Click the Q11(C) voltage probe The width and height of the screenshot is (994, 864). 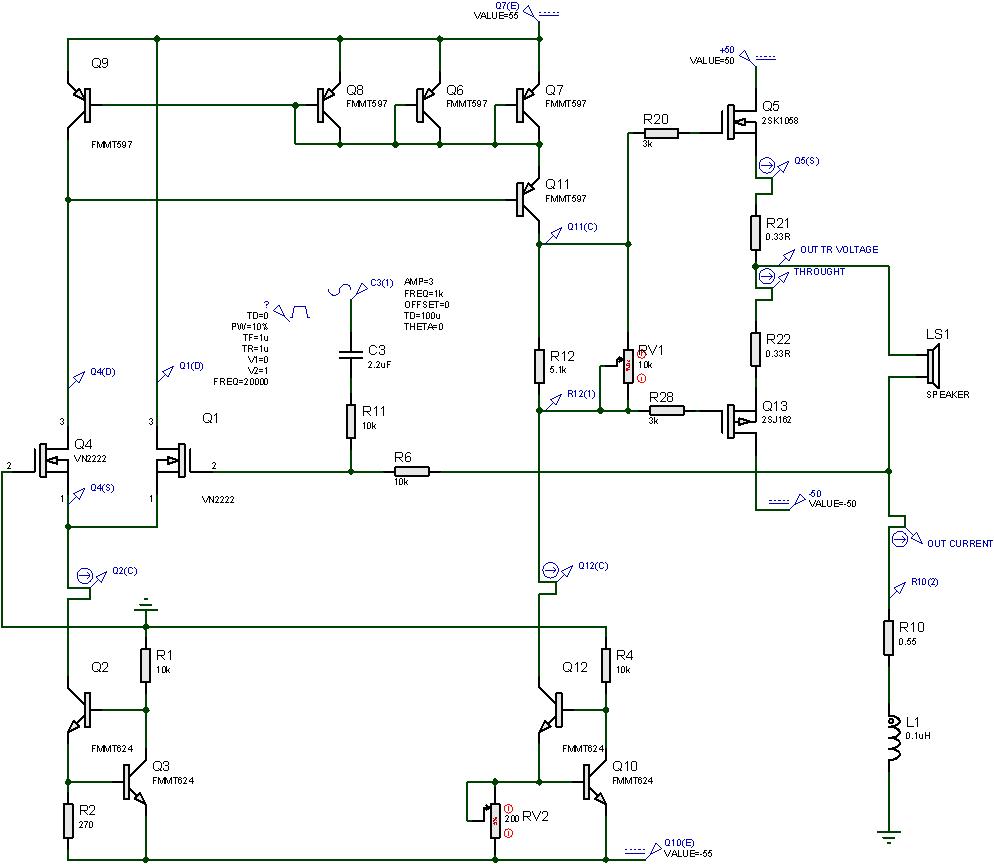tap(553, 234)
